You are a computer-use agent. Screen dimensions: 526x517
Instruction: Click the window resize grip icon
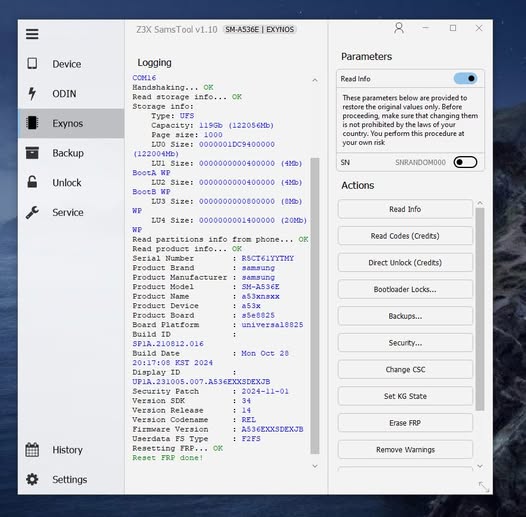click(483, 486)
